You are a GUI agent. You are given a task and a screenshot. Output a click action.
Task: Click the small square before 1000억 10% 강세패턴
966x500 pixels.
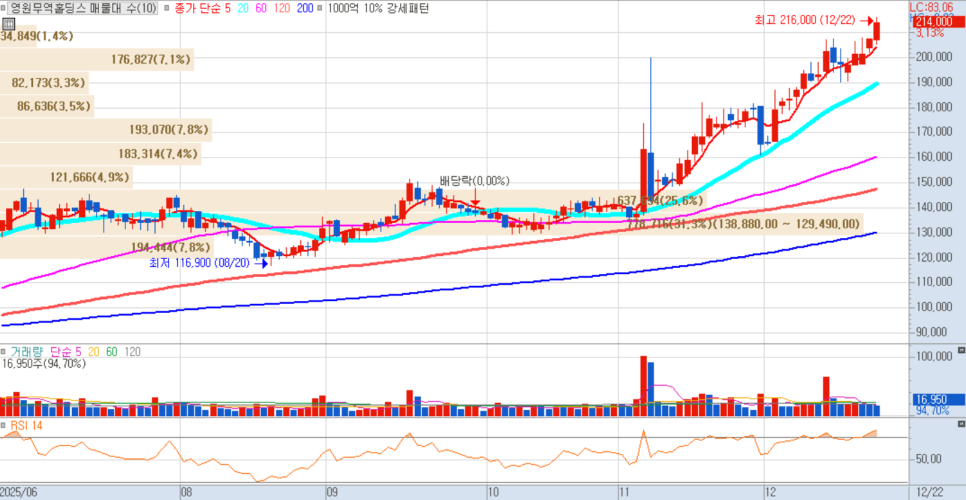click(322, 9)
